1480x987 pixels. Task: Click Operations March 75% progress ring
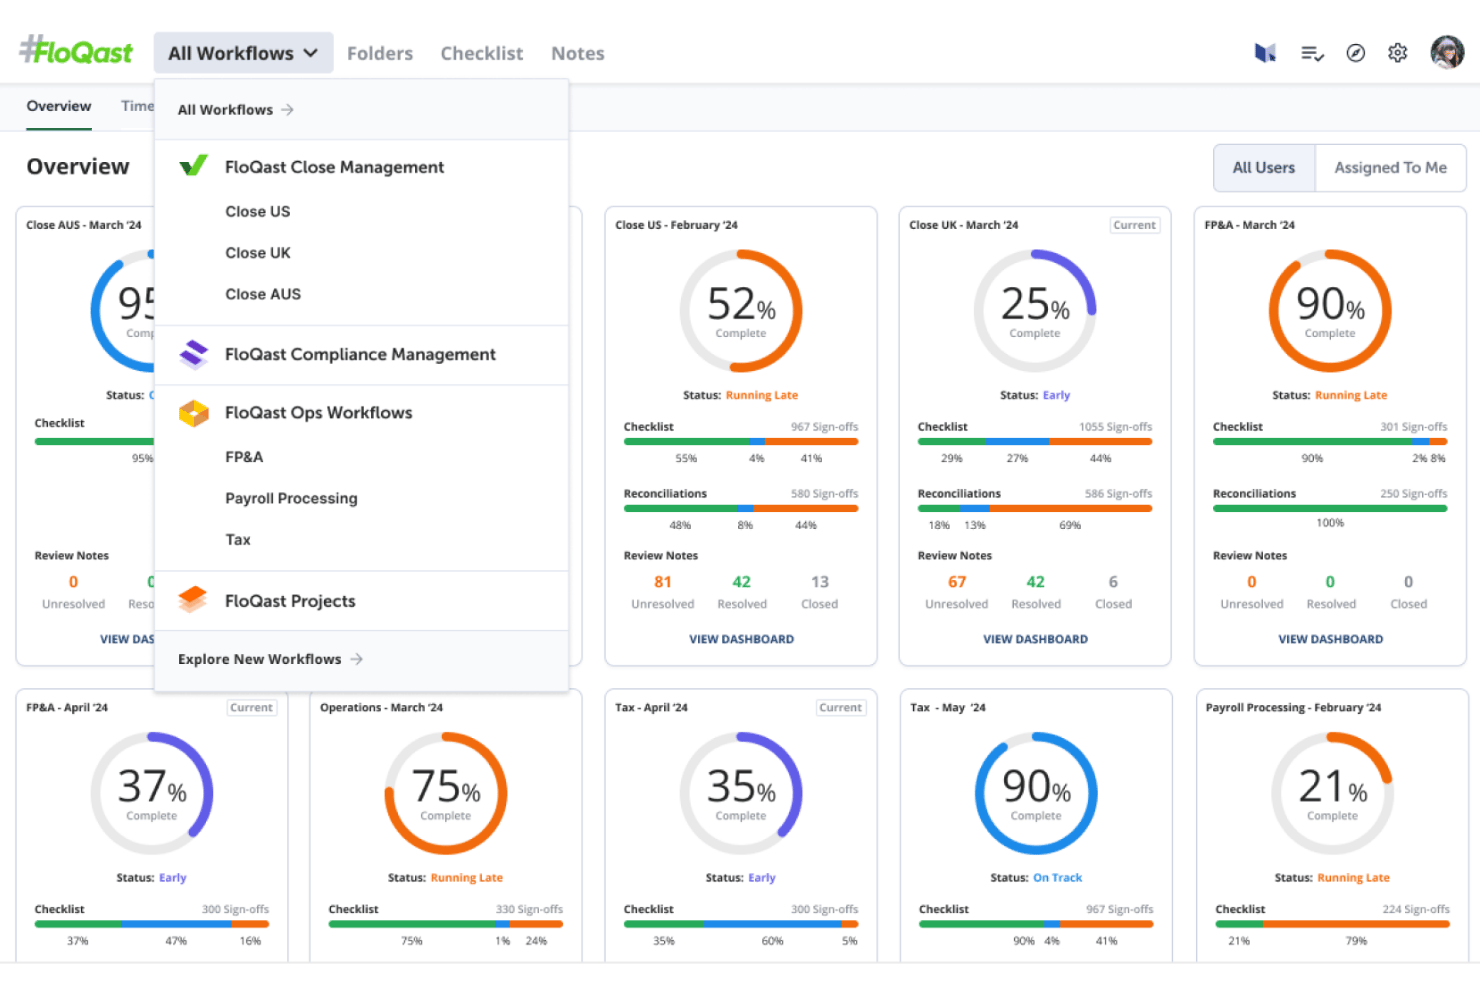pos(446,793)
